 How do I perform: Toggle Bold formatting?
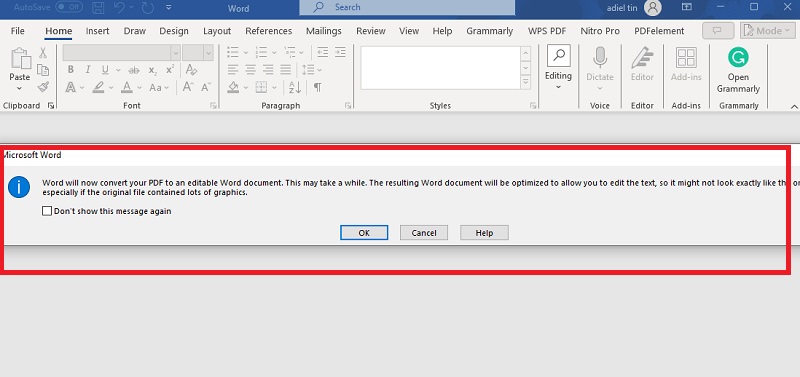pyautogui.click(x=70, y=70)
